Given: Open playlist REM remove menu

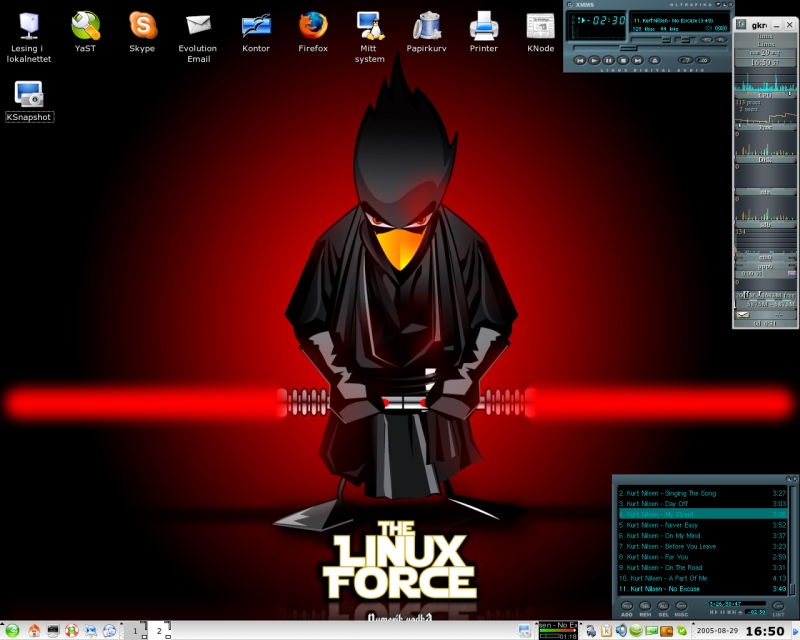Looking at the screenshot, I should coord(645,606).
